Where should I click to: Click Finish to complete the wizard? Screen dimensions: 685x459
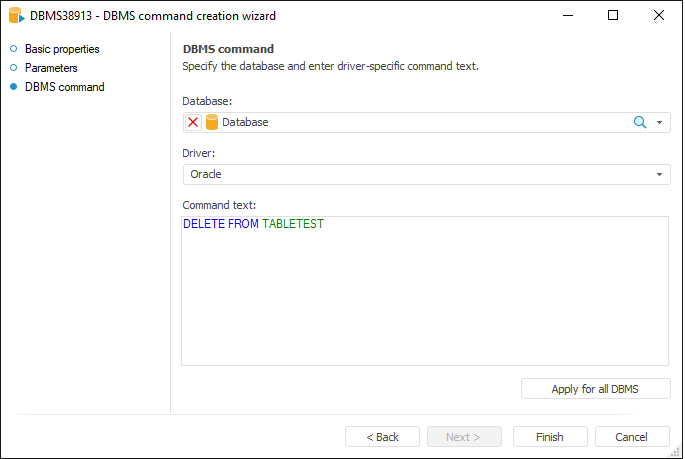550,437
